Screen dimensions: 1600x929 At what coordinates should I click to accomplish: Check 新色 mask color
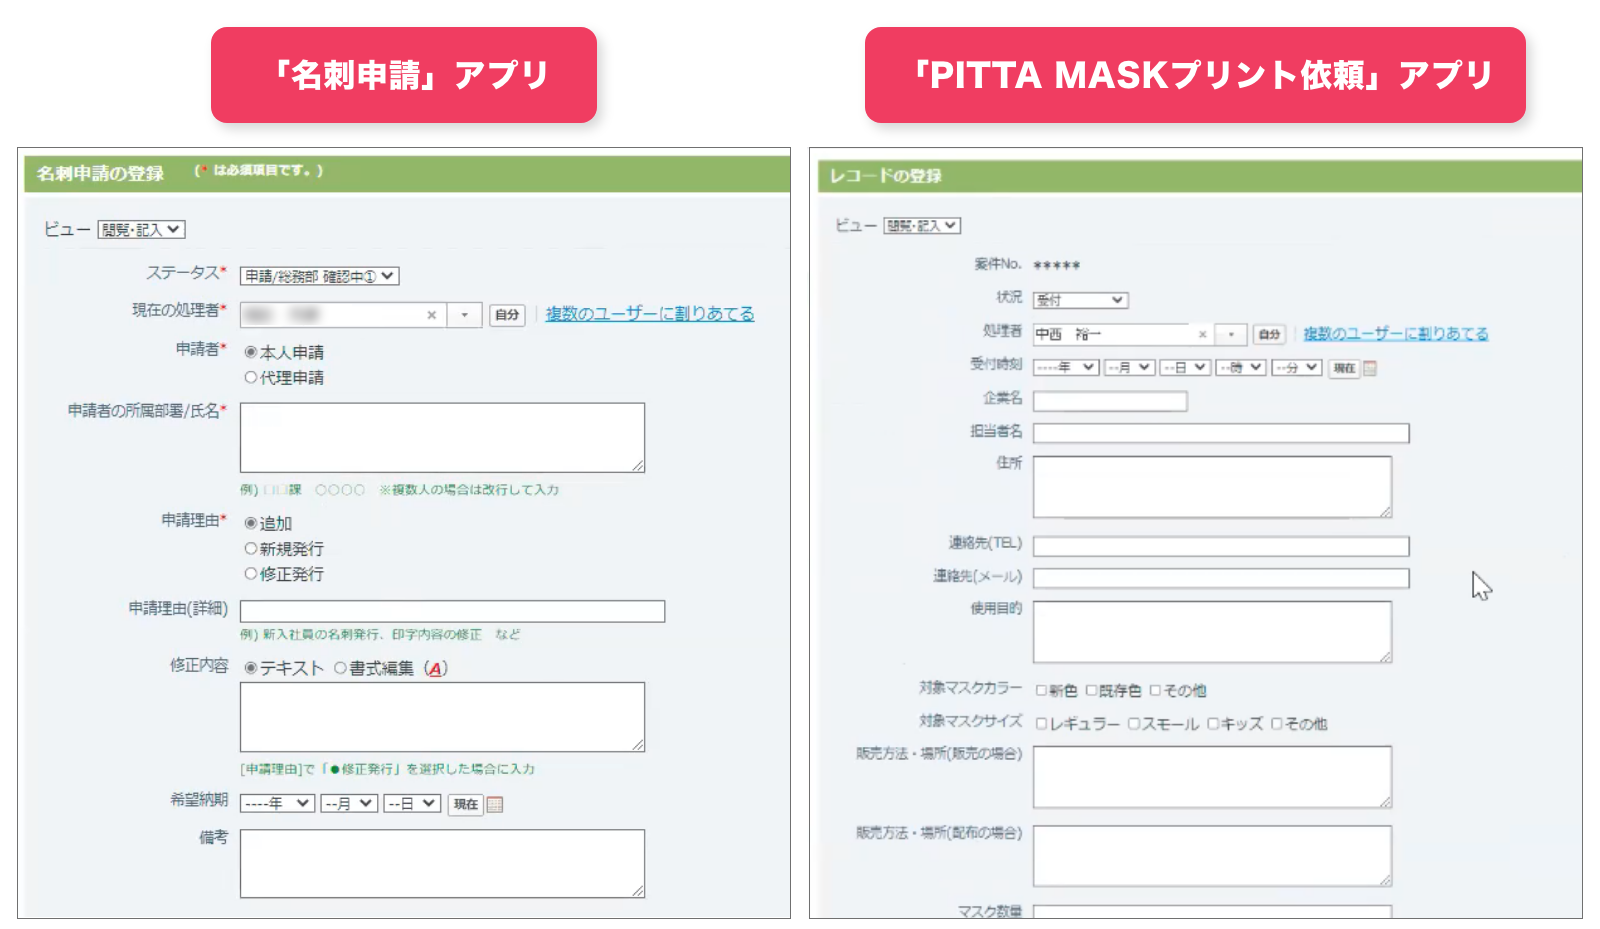click(1041, 691)
